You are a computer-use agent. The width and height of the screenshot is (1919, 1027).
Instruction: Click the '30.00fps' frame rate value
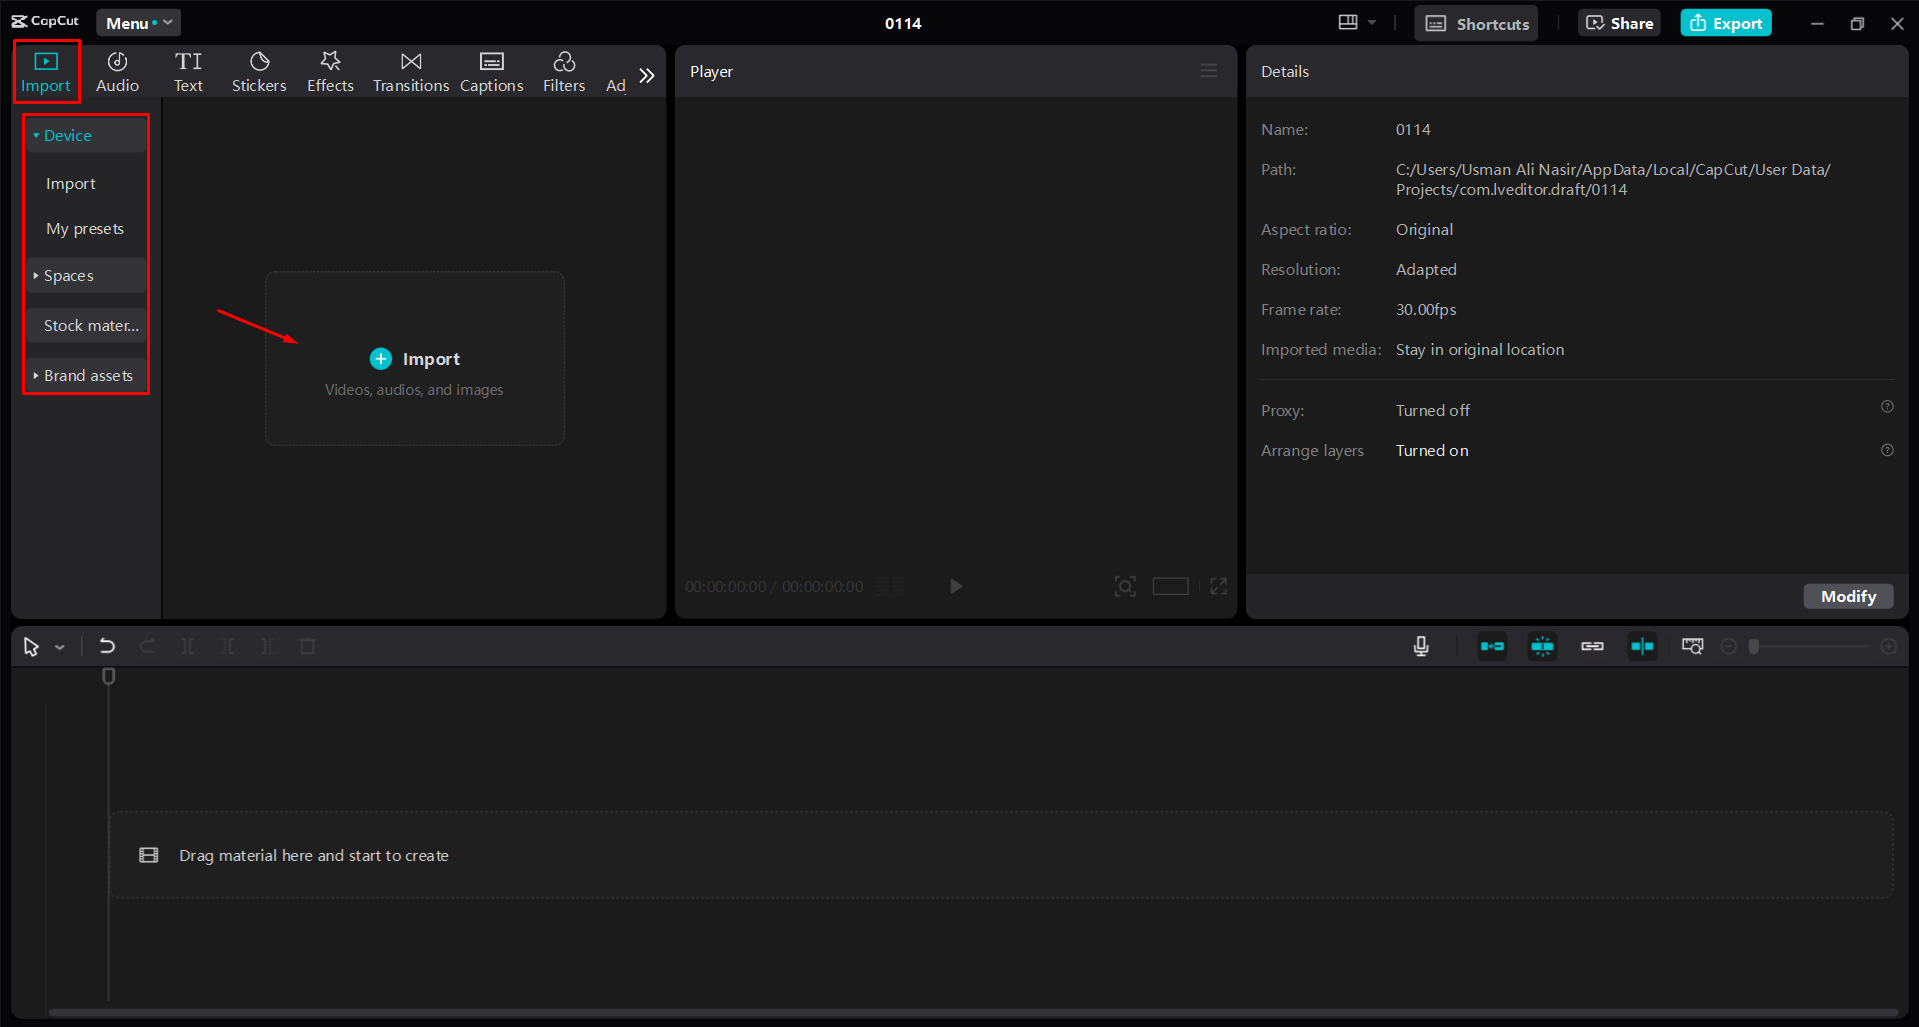[x=1426, y=310]
